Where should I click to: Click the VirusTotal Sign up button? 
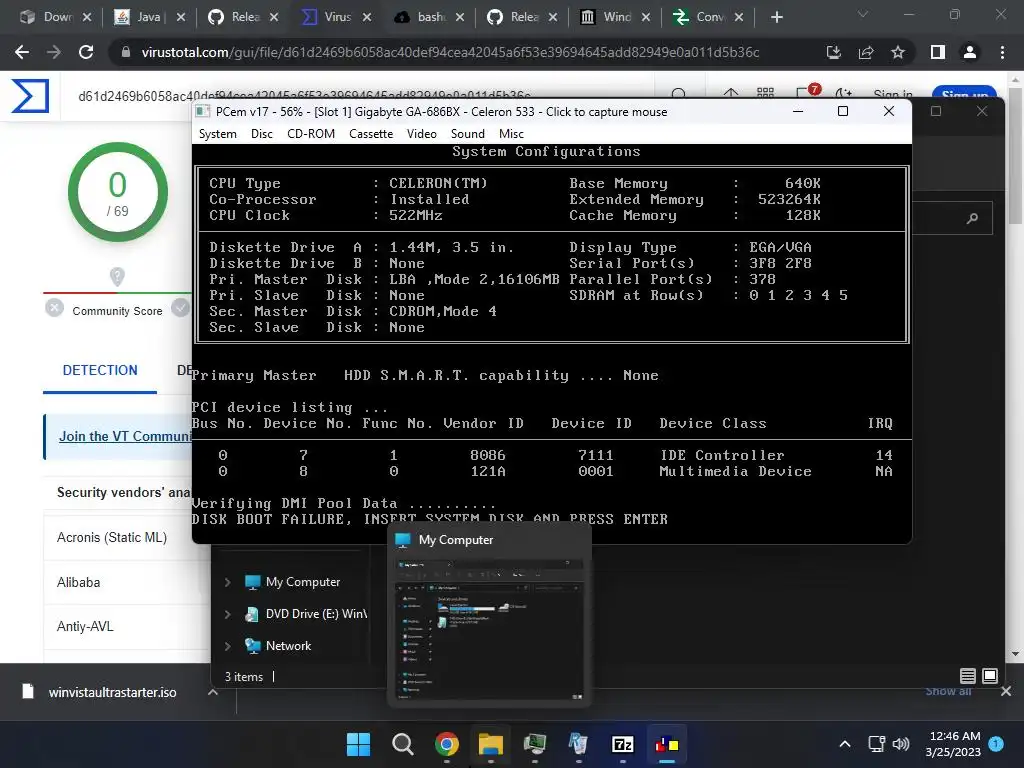[965, 95]
